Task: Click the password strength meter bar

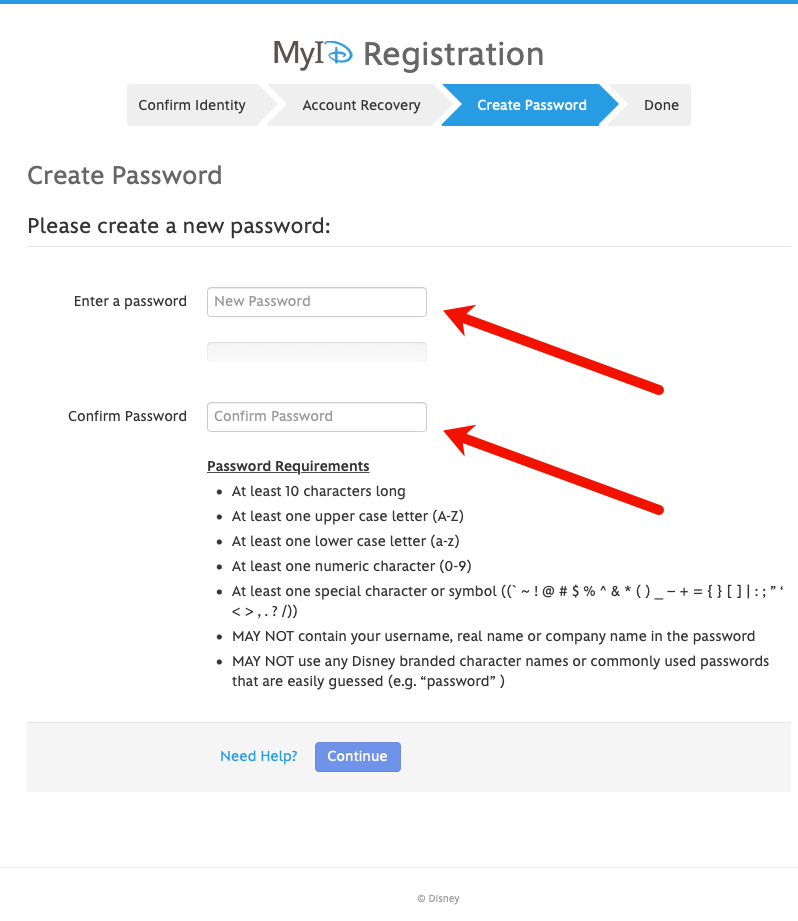Action: [x=316, y=351]
